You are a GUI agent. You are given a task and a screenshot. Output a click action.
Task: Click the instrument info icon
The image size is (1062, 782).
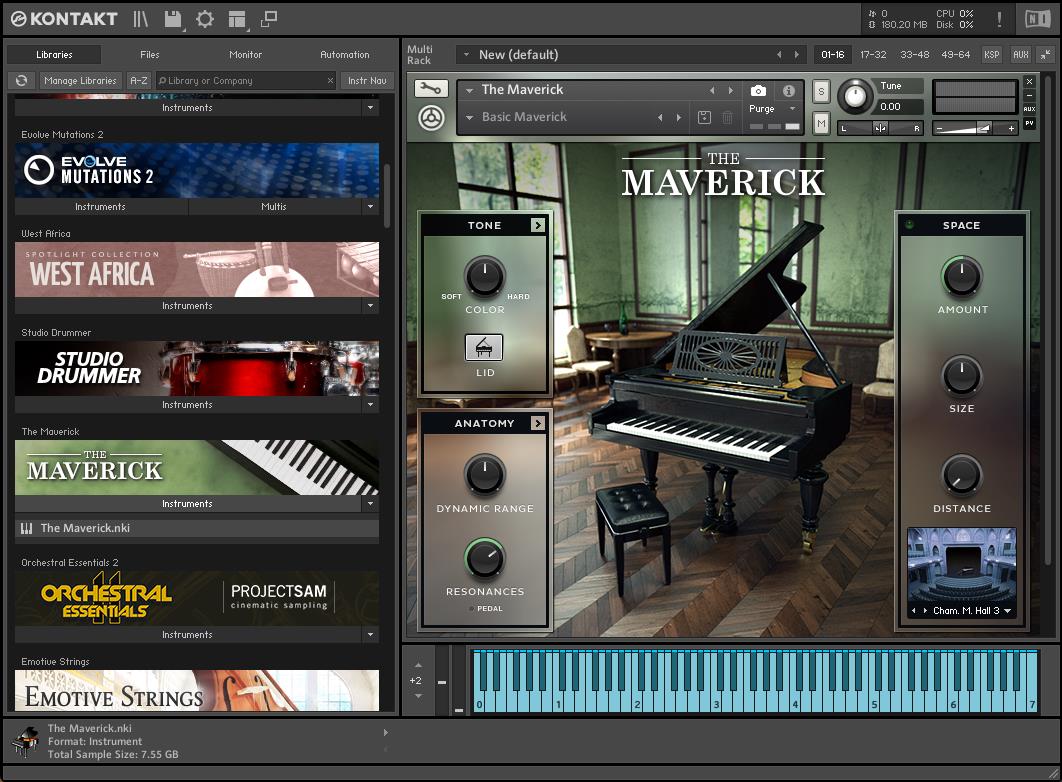tap(788, 91)
